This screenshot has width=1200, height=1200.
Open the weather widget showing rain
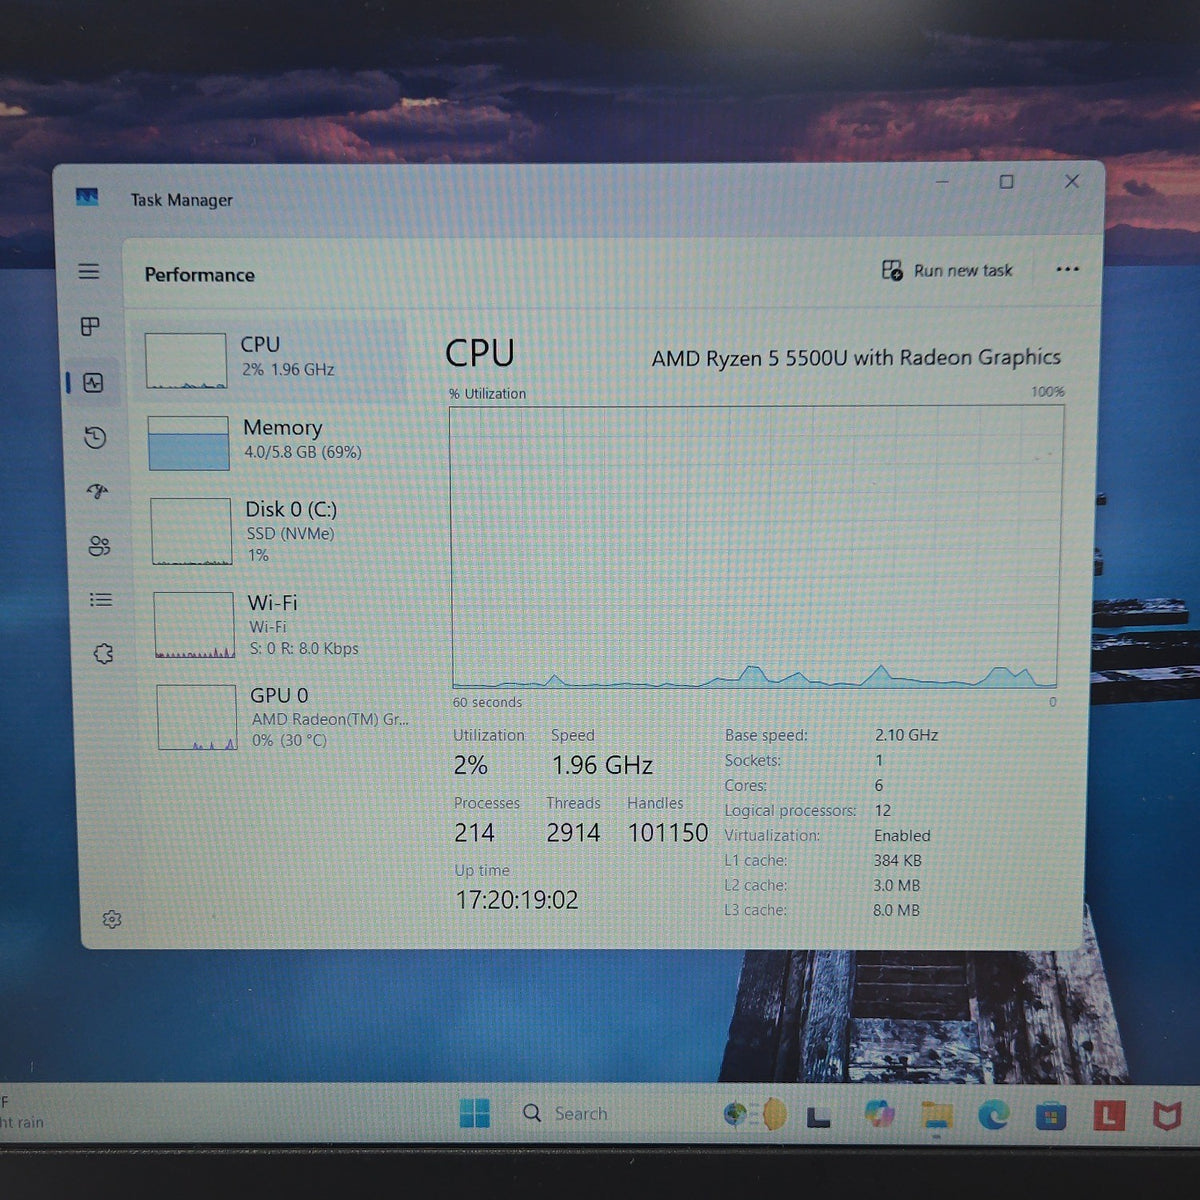(x=22, y=1112)
